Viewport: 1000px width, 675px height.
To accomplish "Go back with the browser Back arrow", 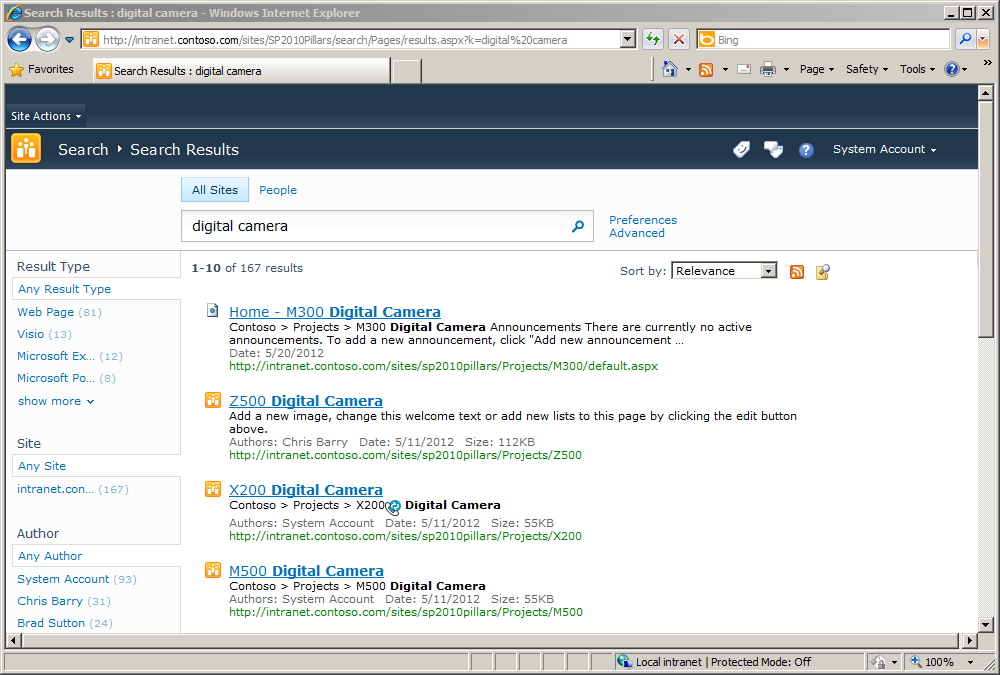I will pyautogui.click(x=19, y=40).
